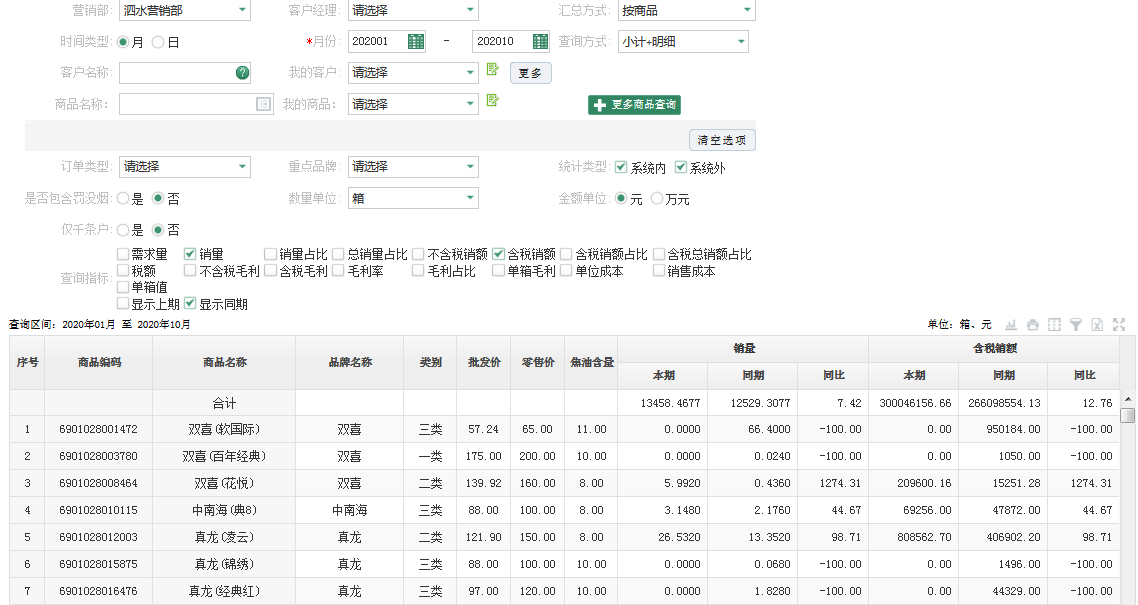This screenshot has width=1138, height=605.
Task: Tick the 单箱值 checkbox
Action: point(123,287)
